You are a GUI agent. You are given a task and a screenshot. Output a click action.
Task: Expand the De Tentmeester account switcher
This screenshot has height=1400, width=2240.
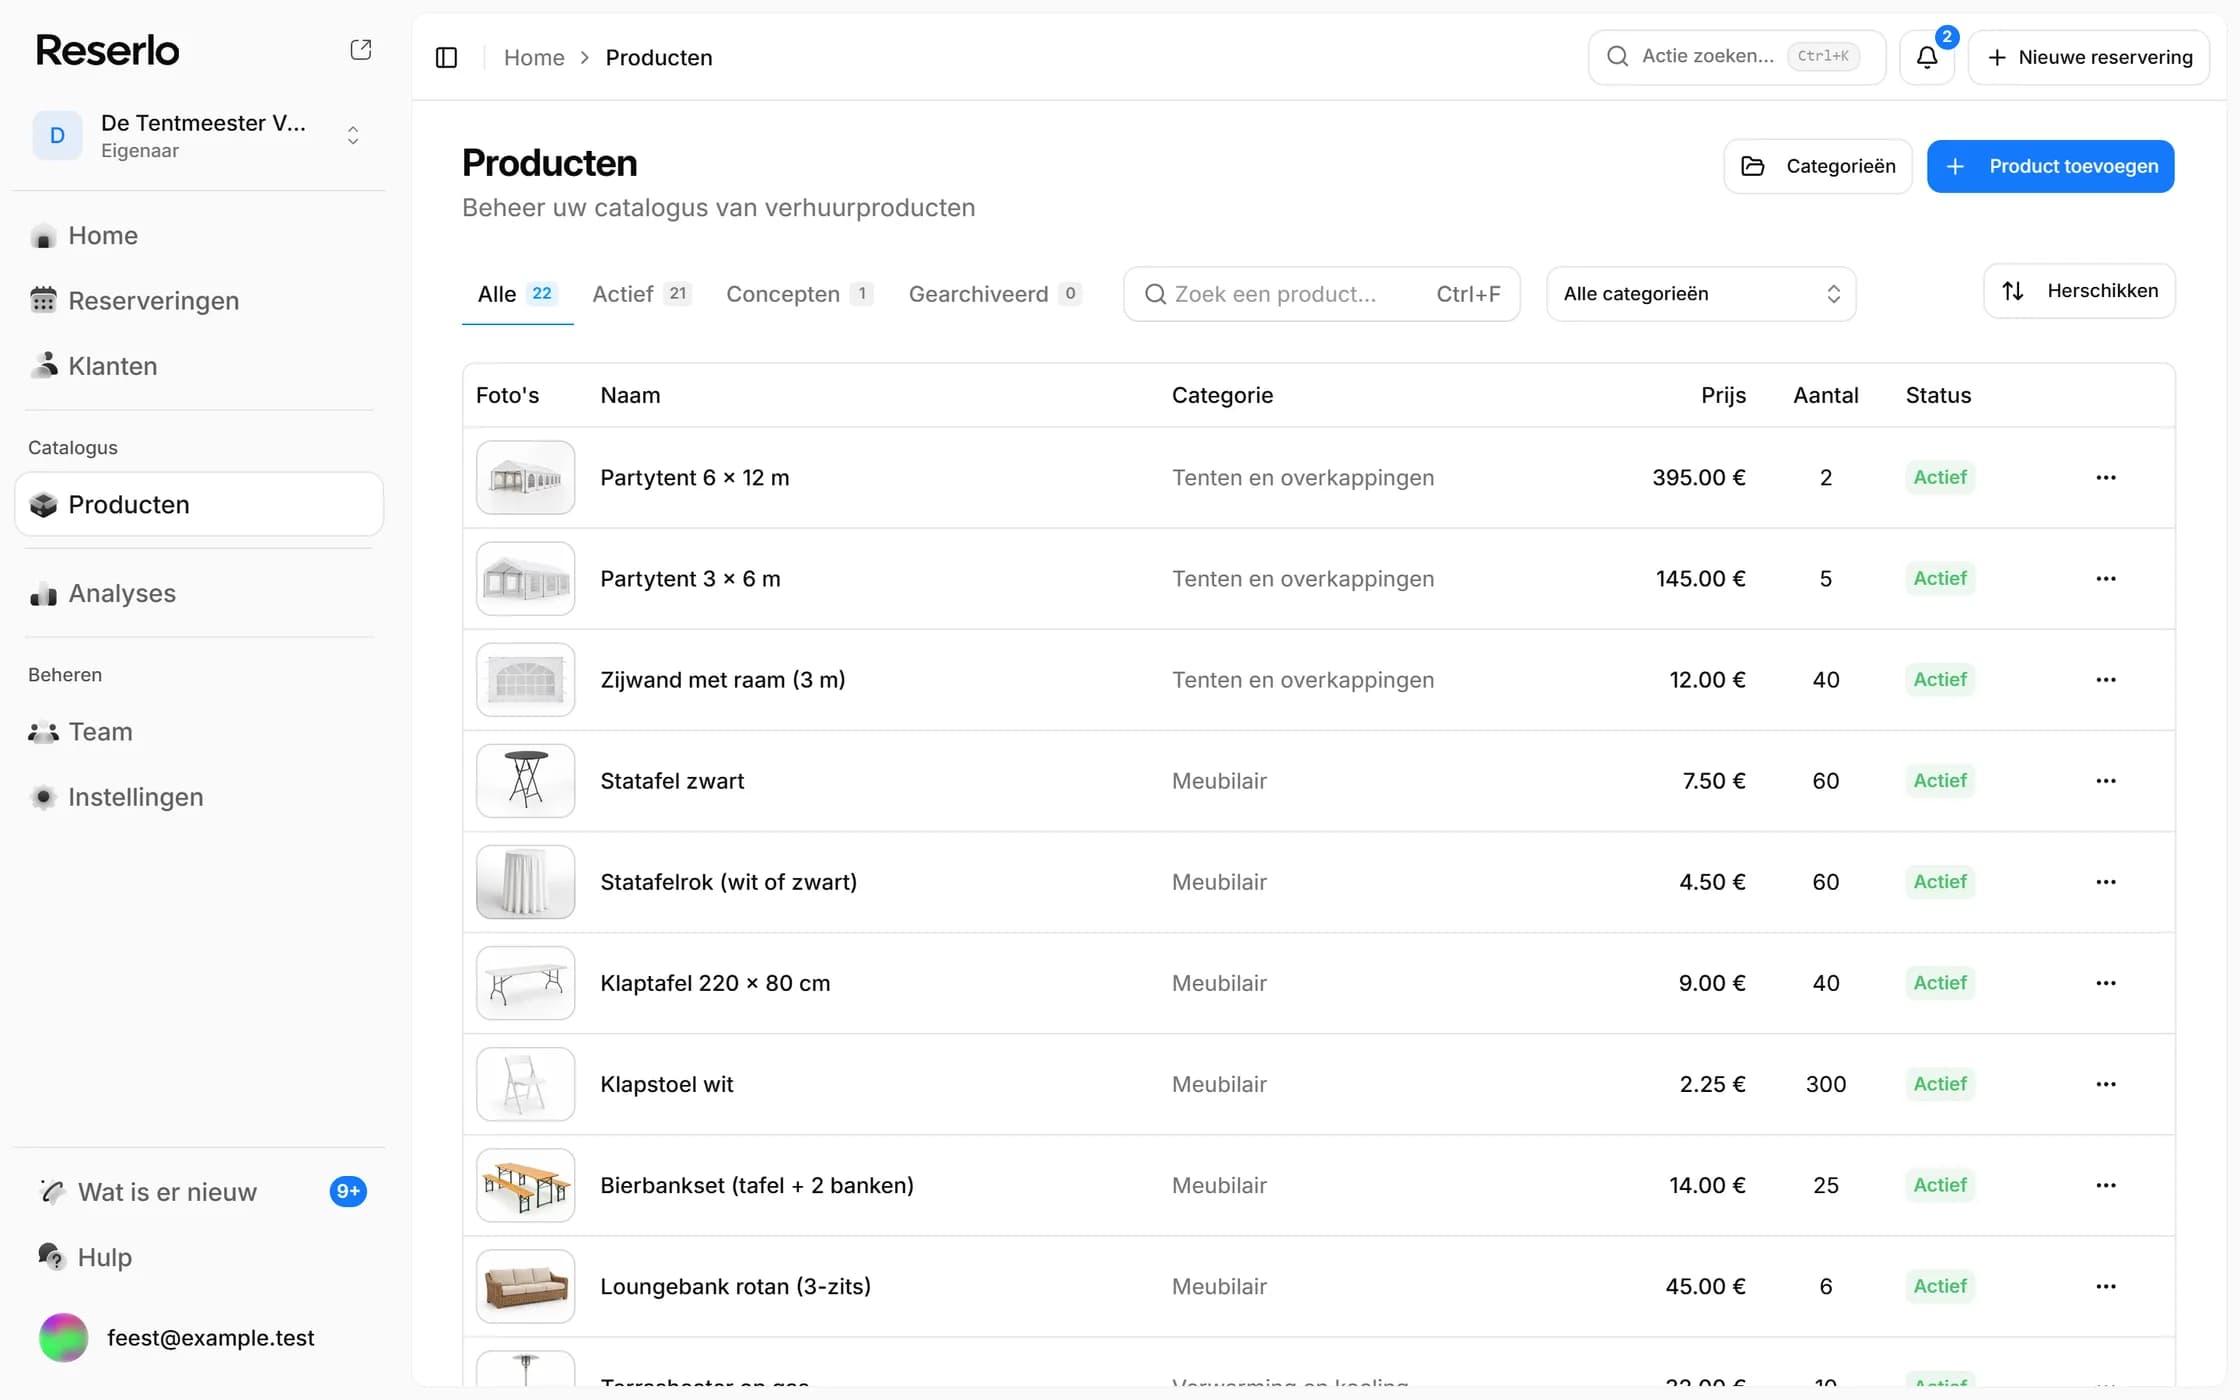[x=199, y=136]
